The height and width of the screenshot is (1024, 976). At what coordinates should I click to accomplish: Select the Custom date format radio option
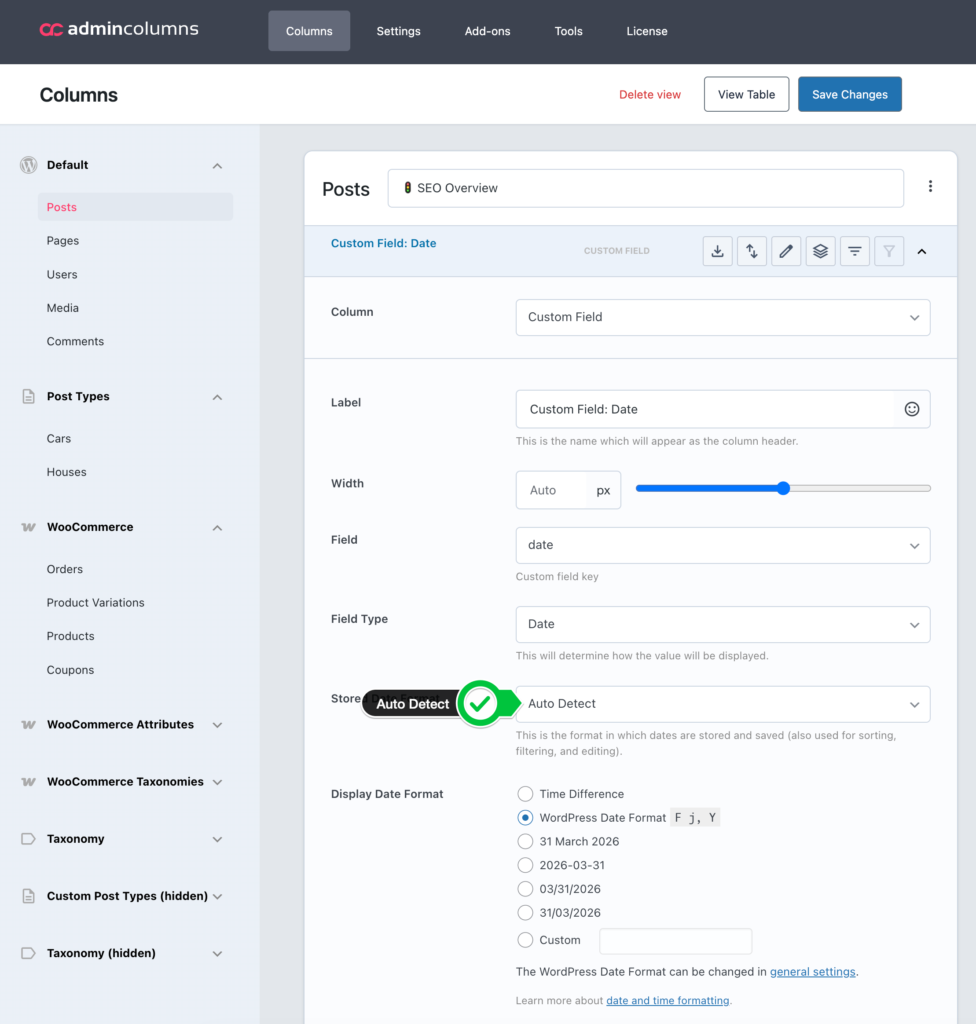click(x=525, y=940)
